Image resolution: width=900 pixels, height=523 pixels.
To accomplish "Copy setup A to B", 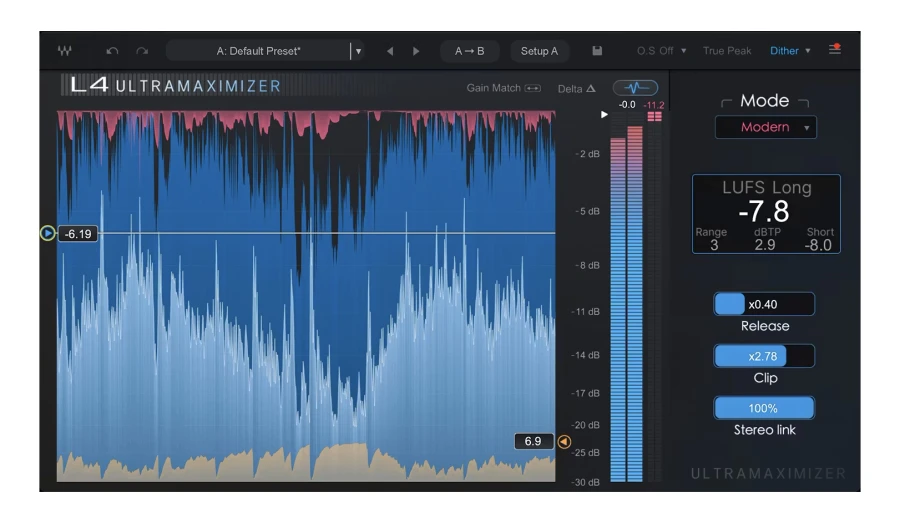I will click(470, 51).
